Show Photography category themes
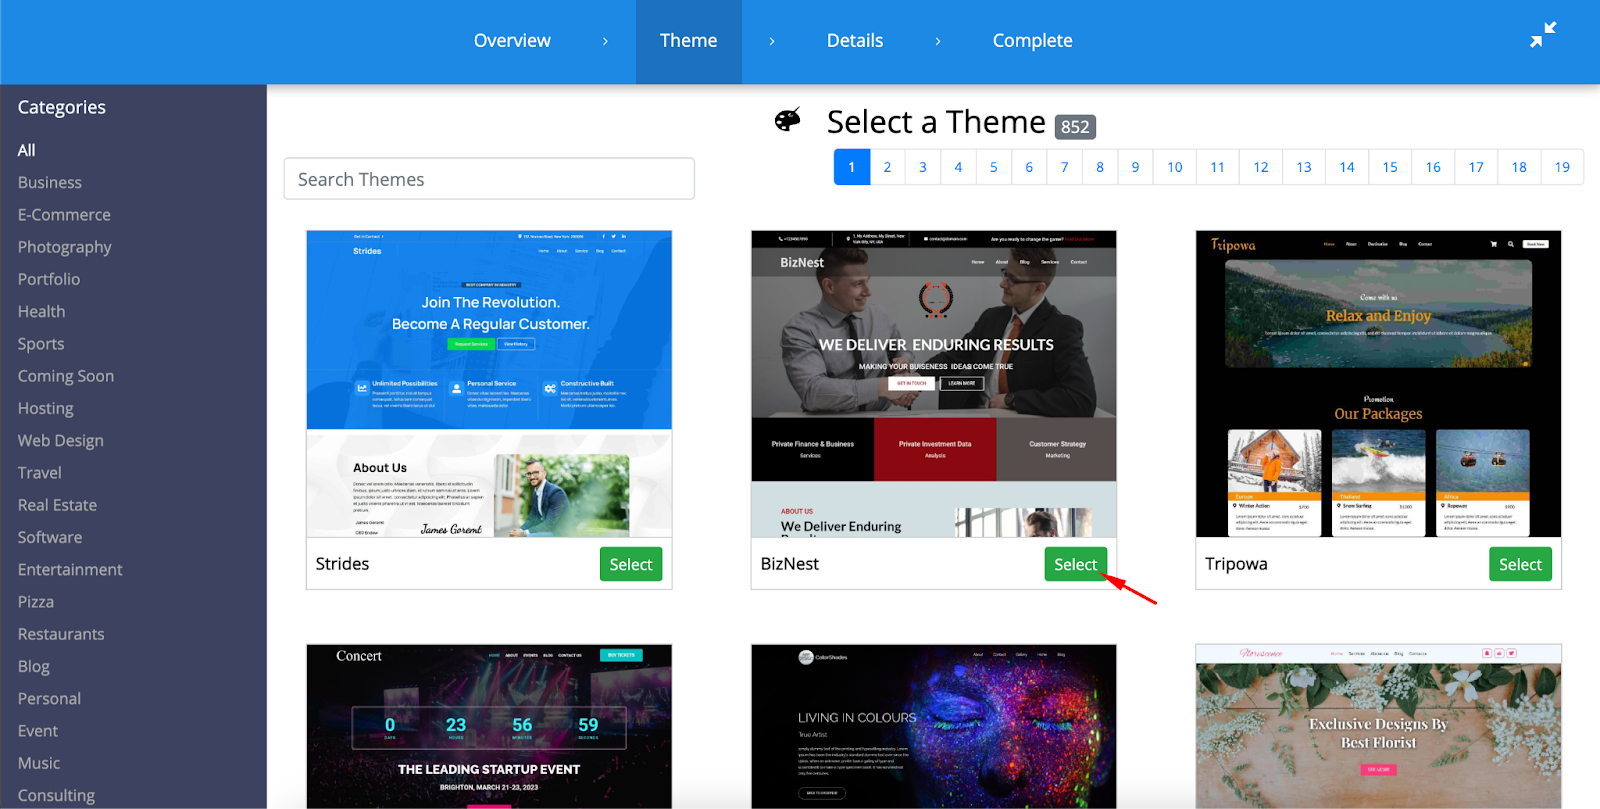 click(64, 247)
